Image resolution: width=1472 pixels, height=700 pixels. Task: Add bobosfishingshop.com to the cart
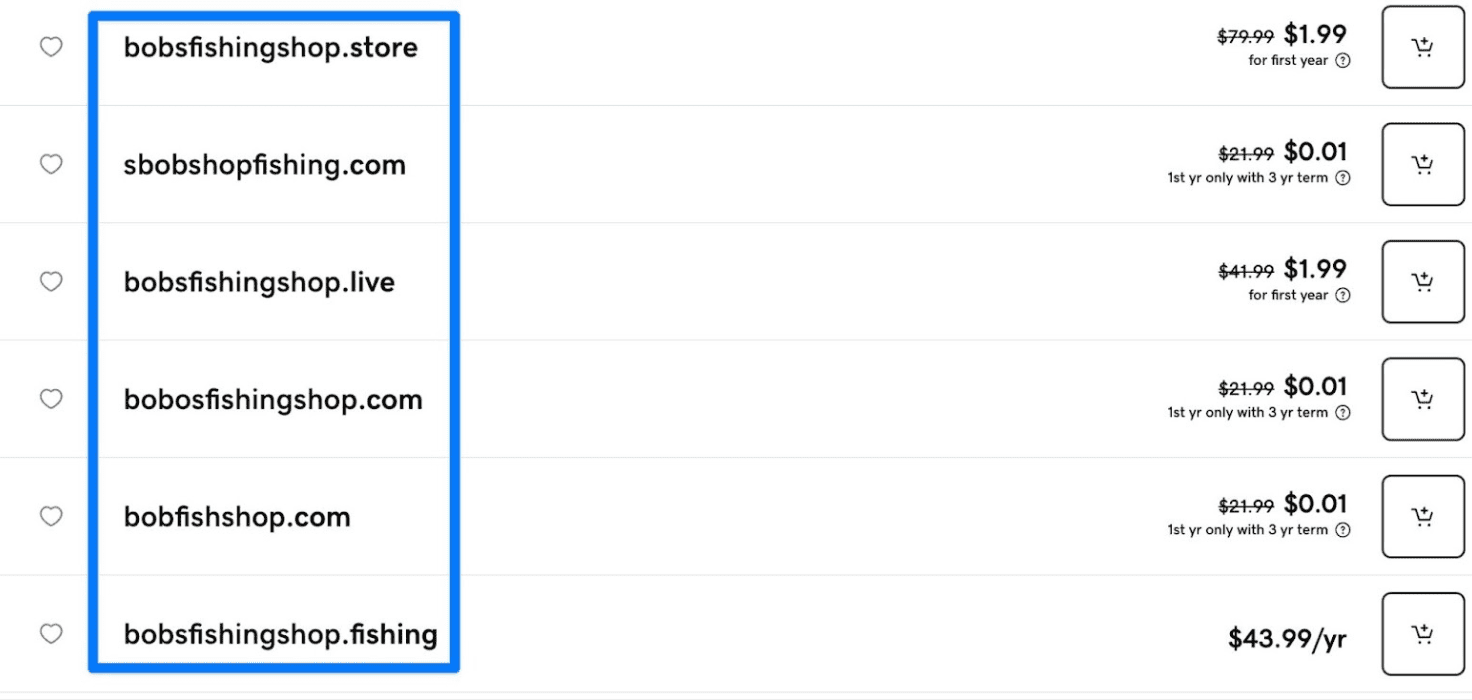click(1422, 398)
